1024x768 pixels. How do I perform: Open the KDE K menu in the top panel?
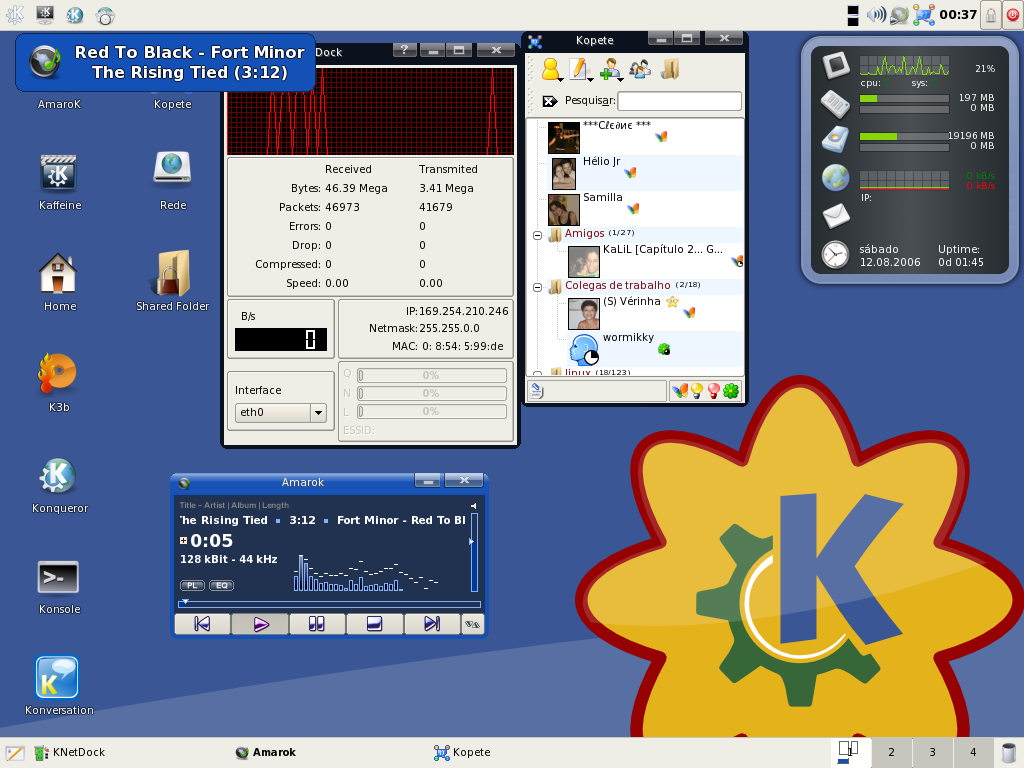(14, 14)
